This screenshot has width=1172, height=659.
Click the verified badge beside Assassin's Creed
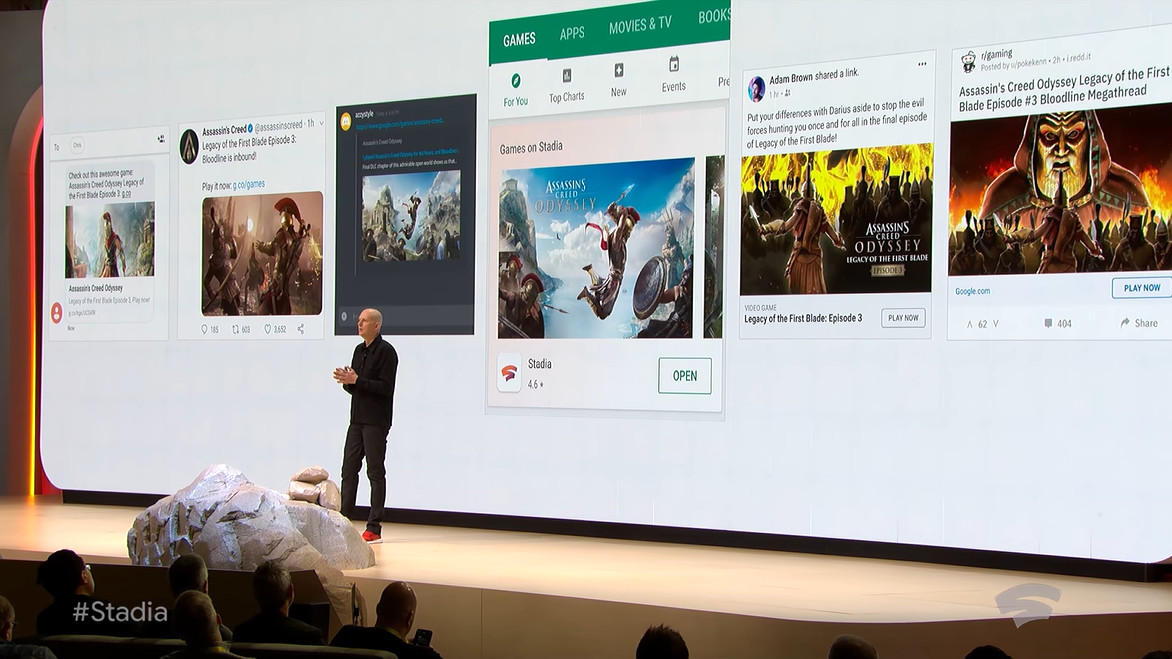pos(250,129)
